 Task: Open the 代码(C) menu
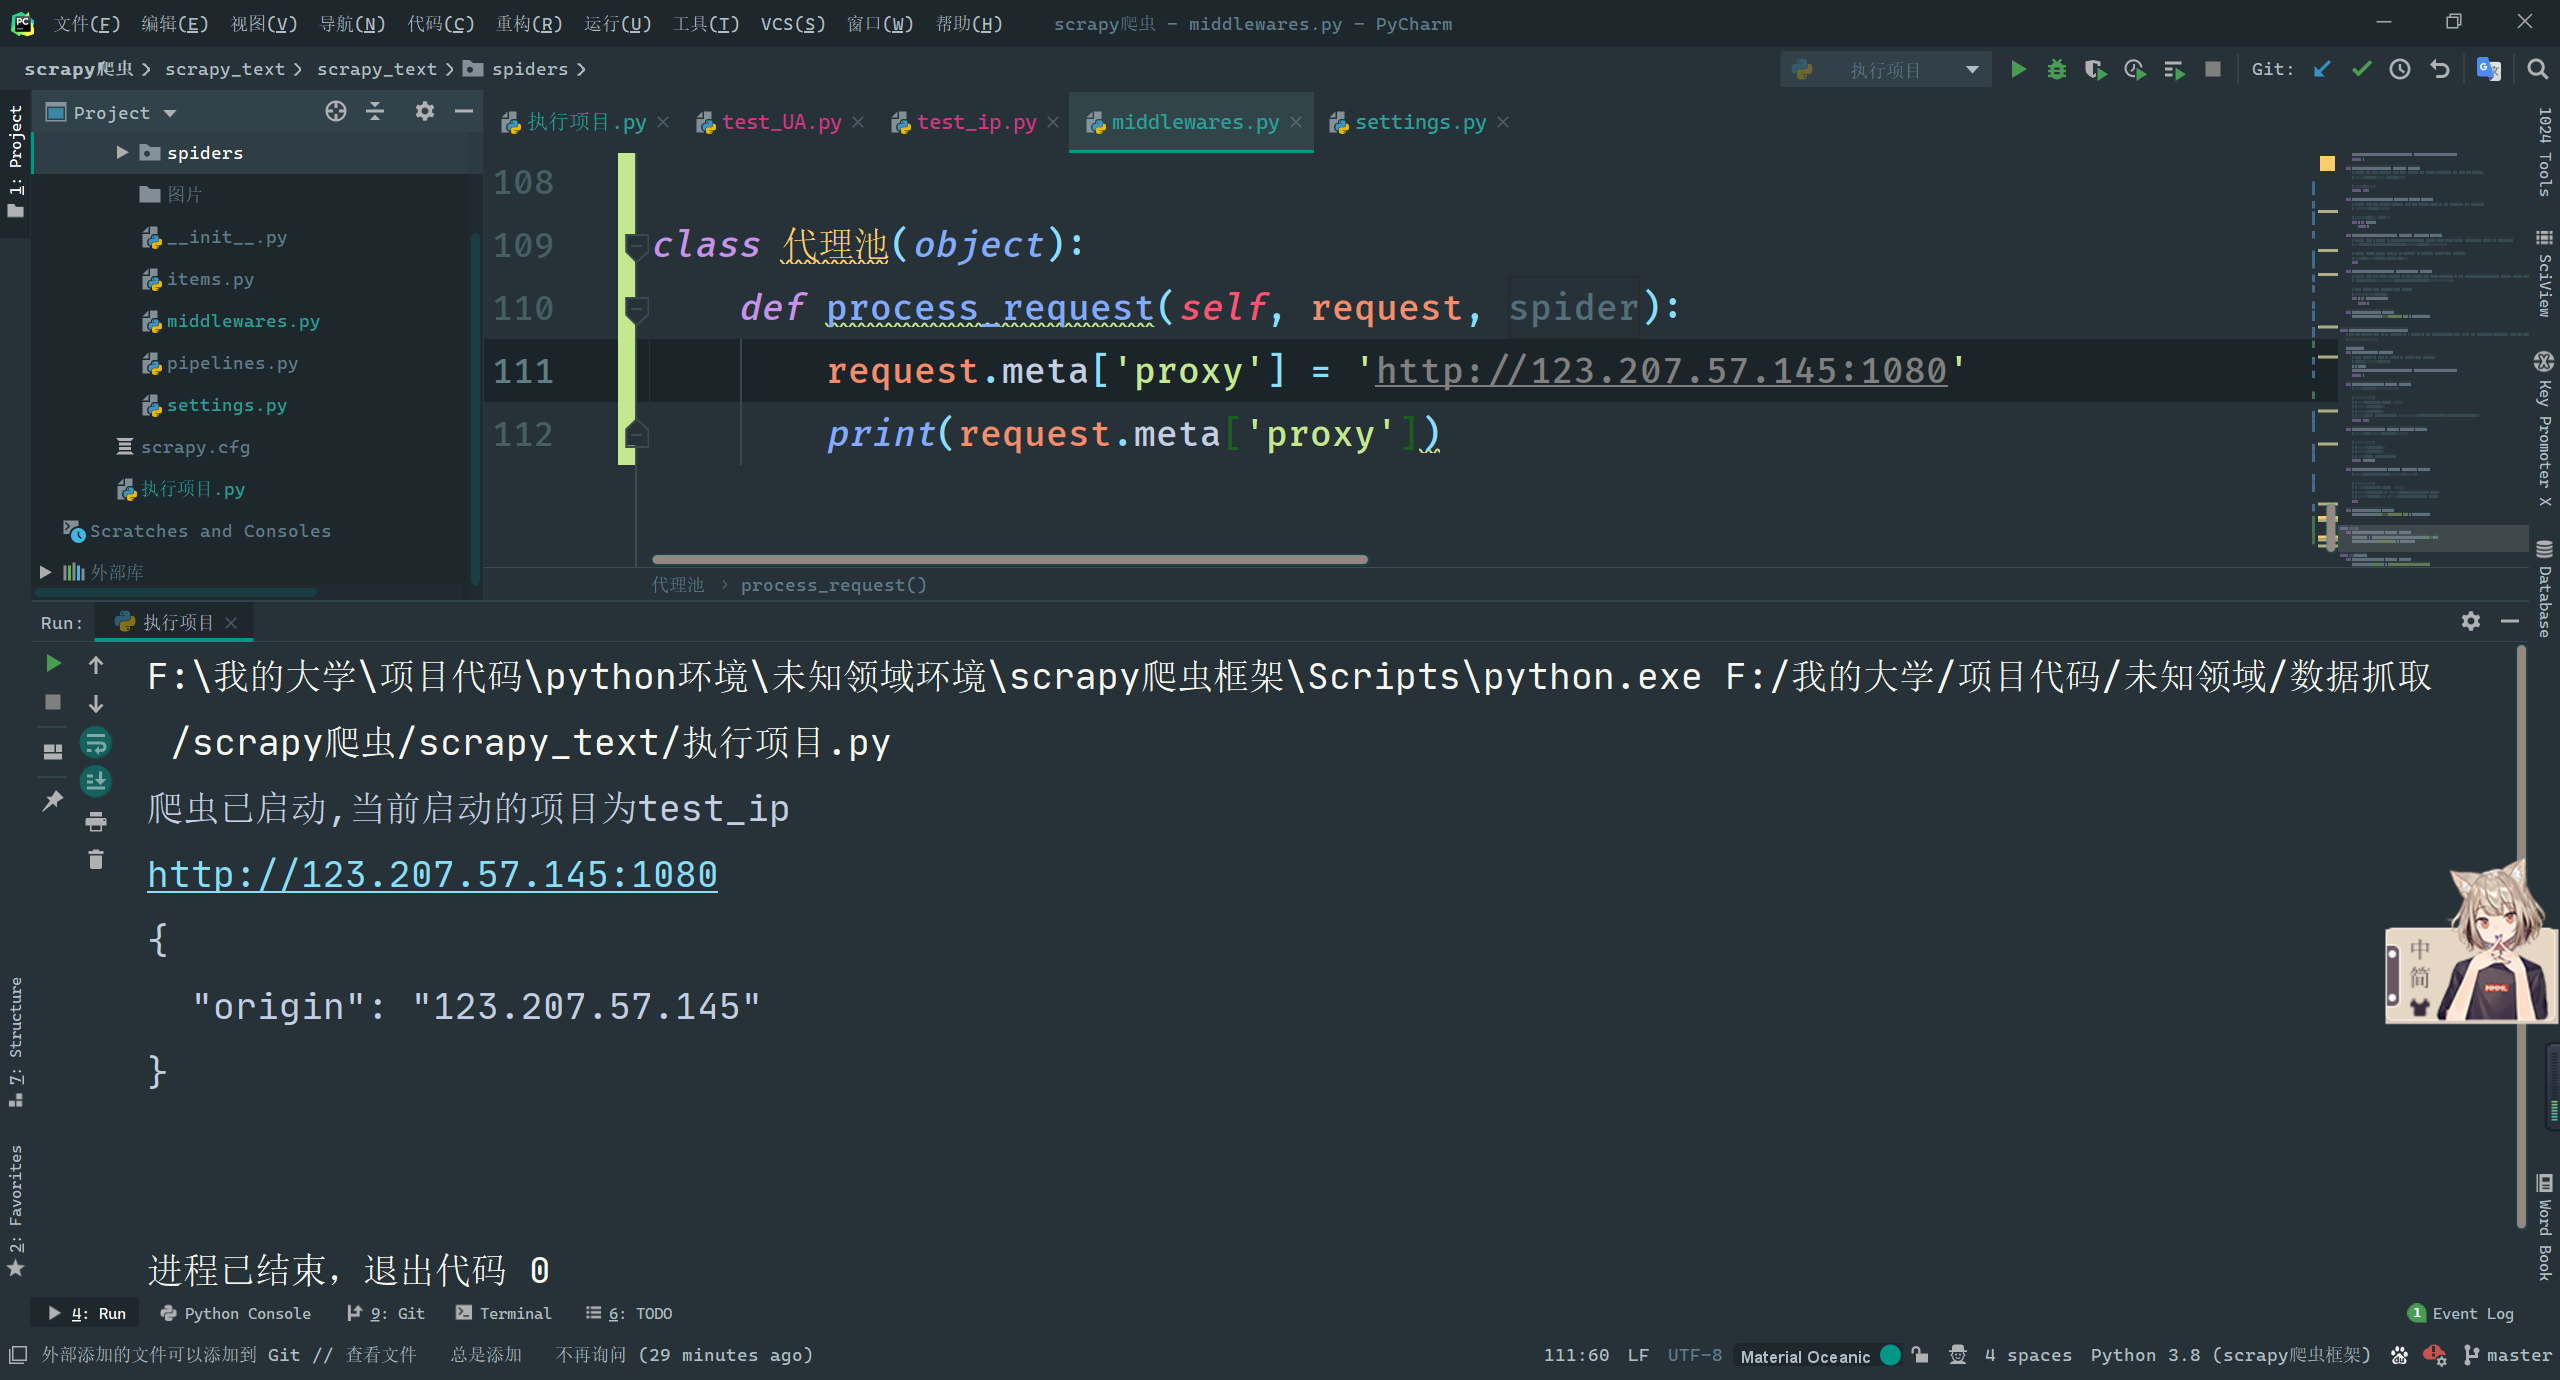440,23
